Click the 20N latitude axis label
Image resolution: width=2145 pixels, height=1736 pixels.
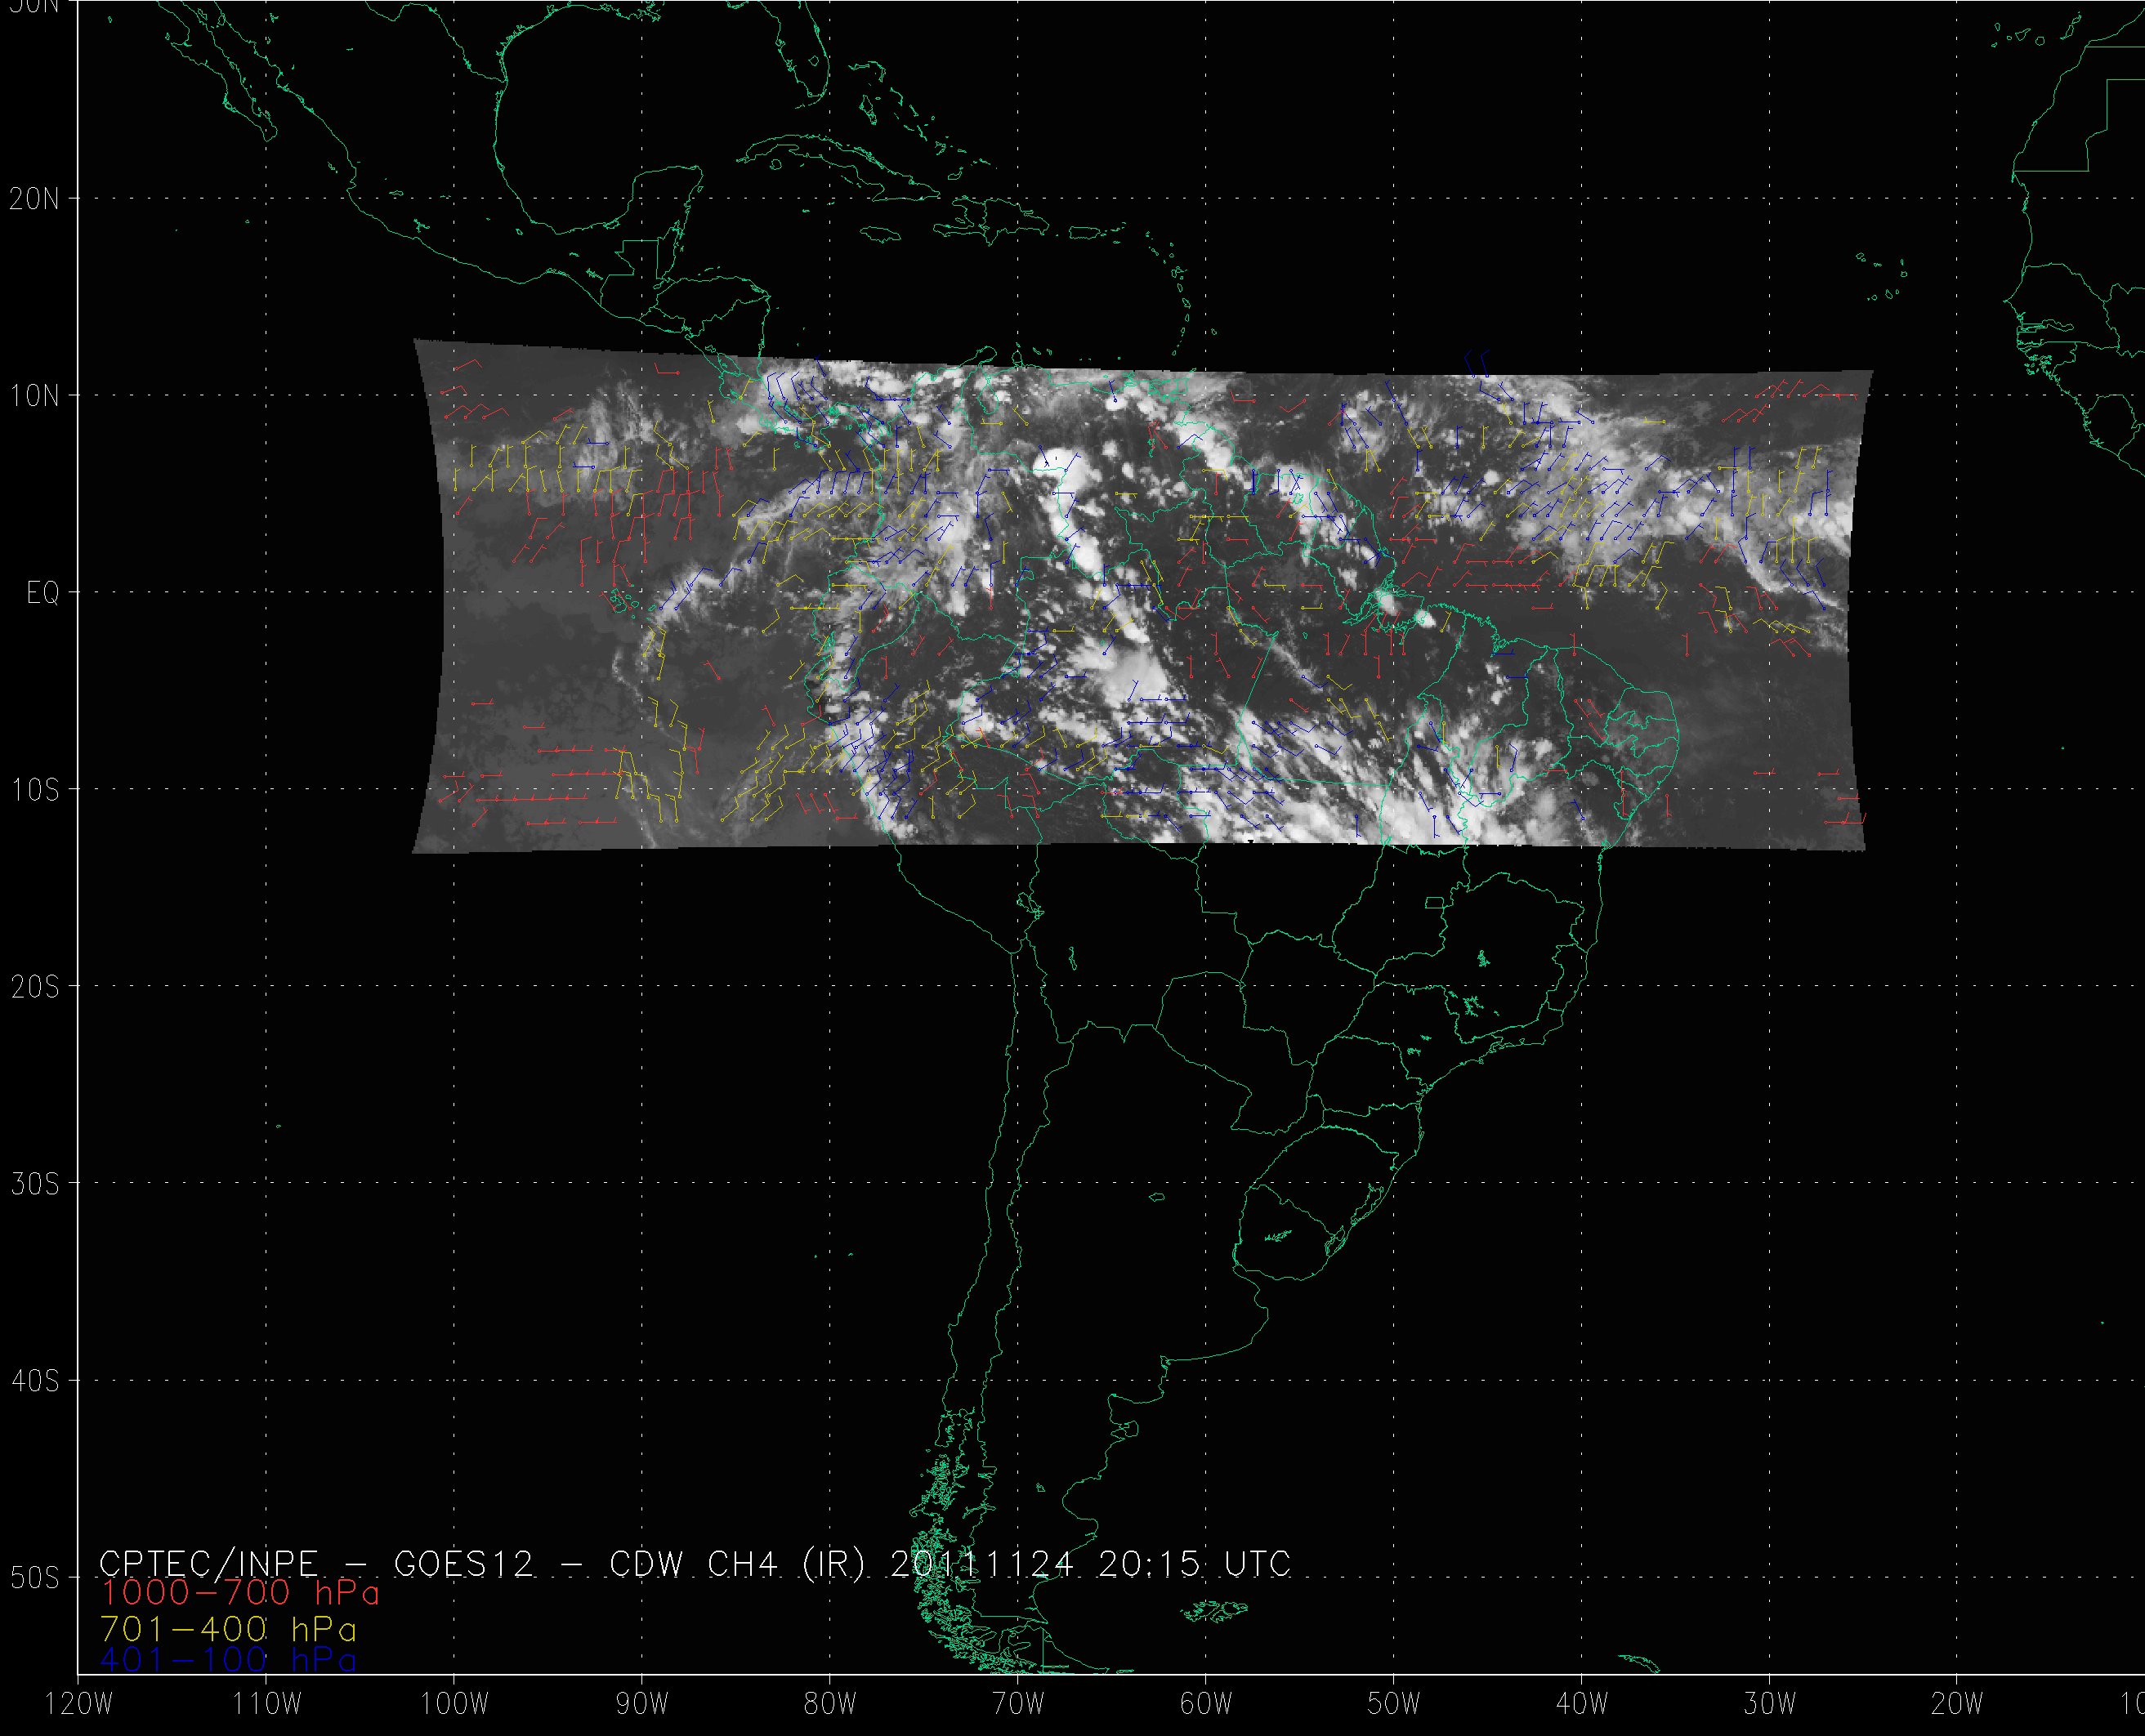click(x=34, y=199)
